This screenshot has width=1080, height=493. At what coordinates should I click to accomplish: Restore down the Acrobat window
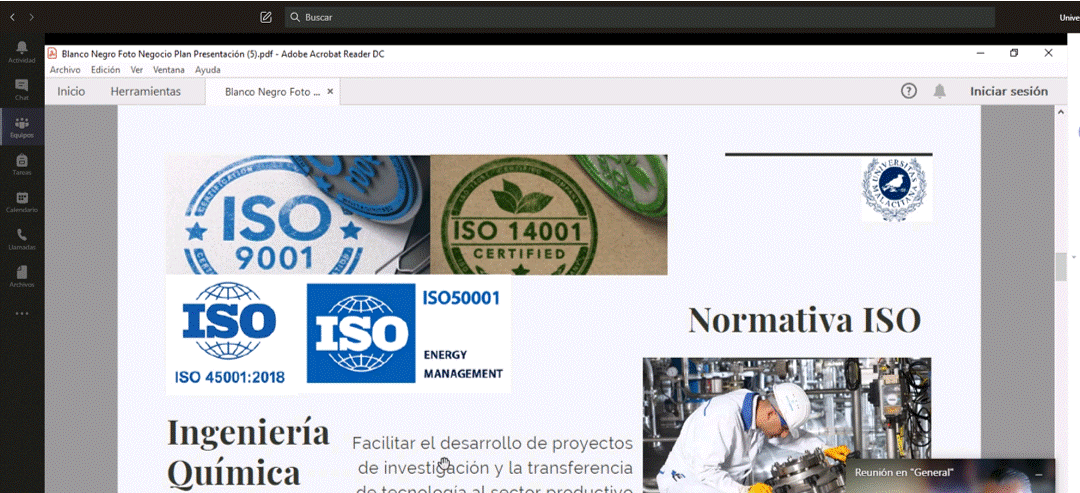[1014, 53]
